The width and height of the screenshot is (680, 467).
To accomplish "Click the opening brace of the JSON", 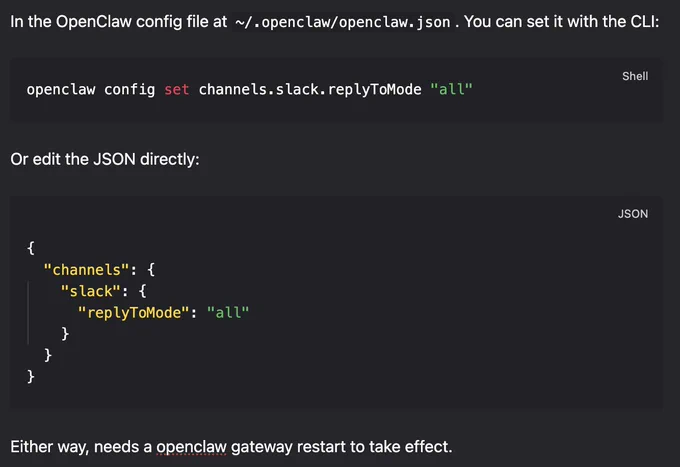I will [31, 248].
